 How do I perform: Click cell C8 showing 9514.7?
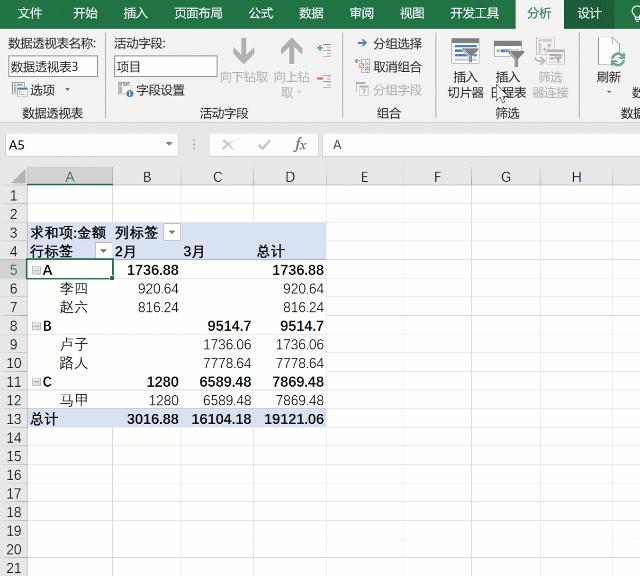pyautogui.click(x=217, y=326)
